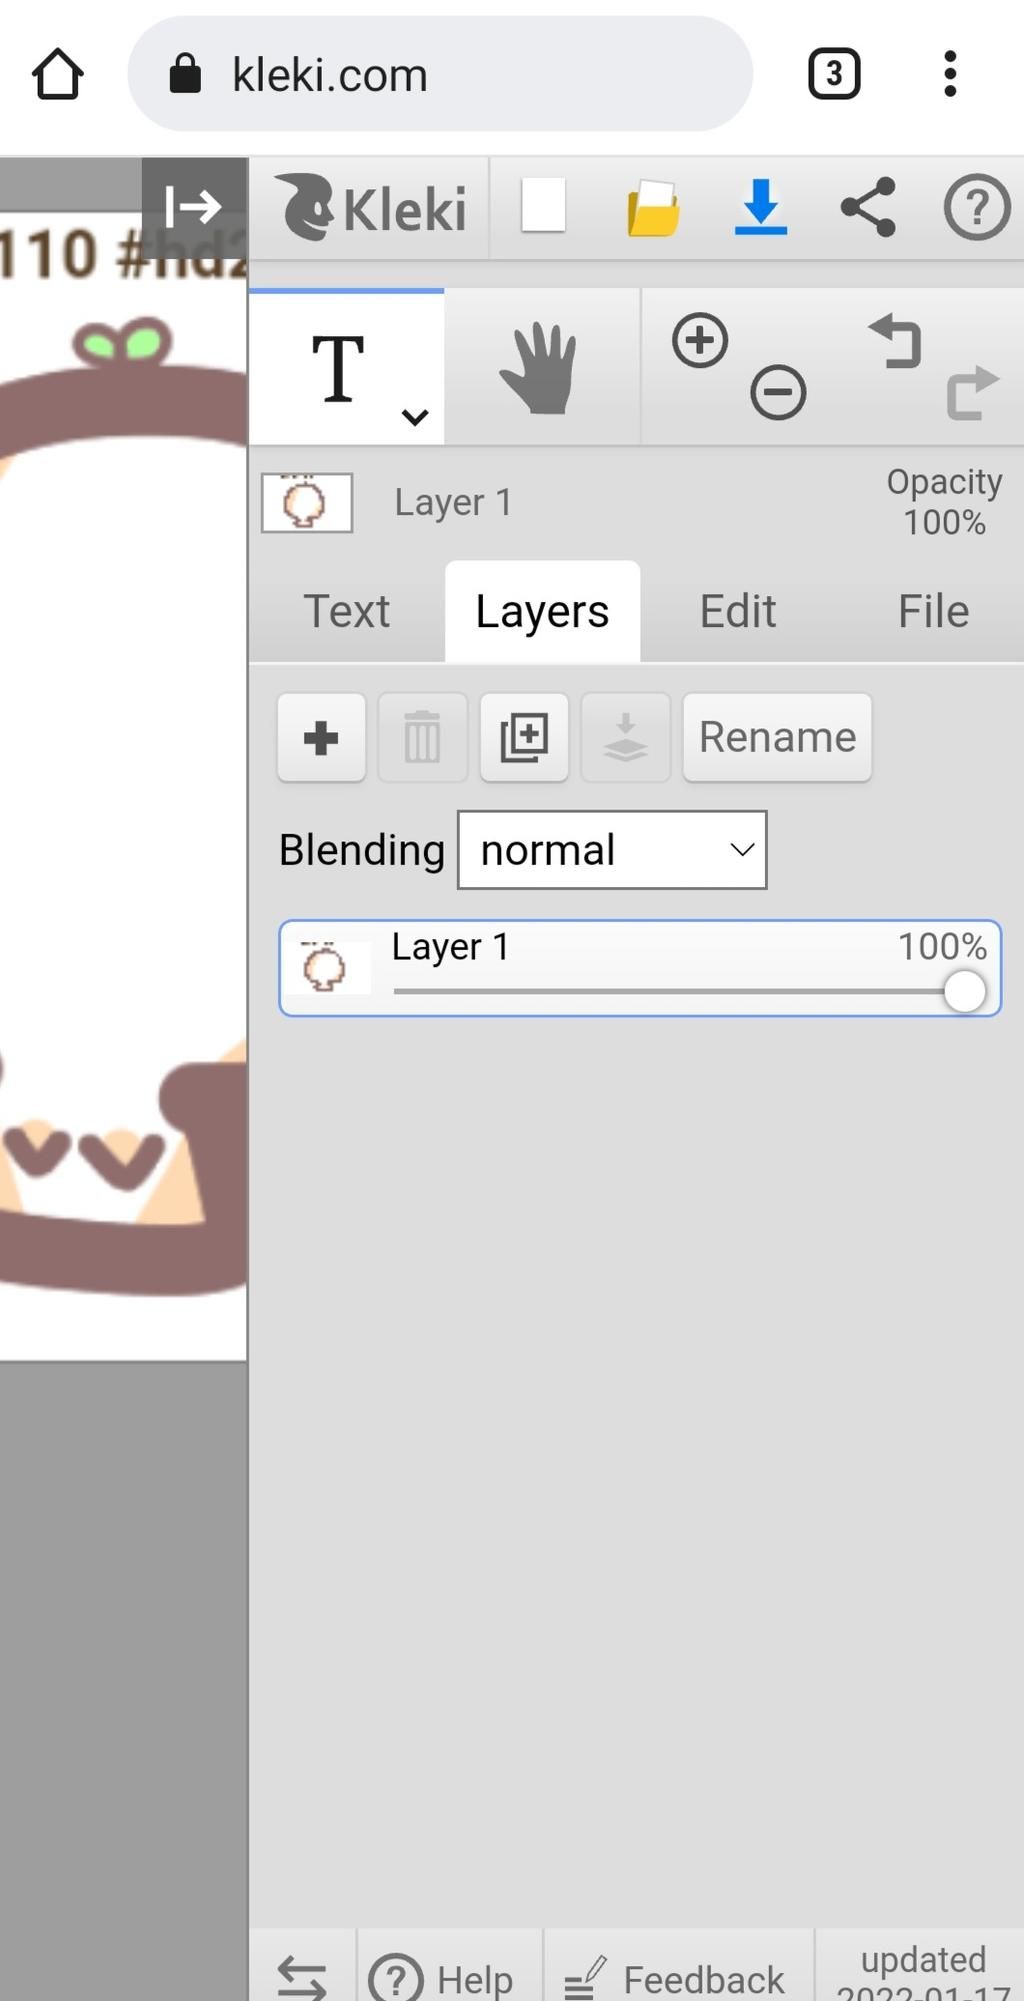Open the Feedback link
The image size is (1024, 2001).
pyautogui.click(x=677, y=1977)
